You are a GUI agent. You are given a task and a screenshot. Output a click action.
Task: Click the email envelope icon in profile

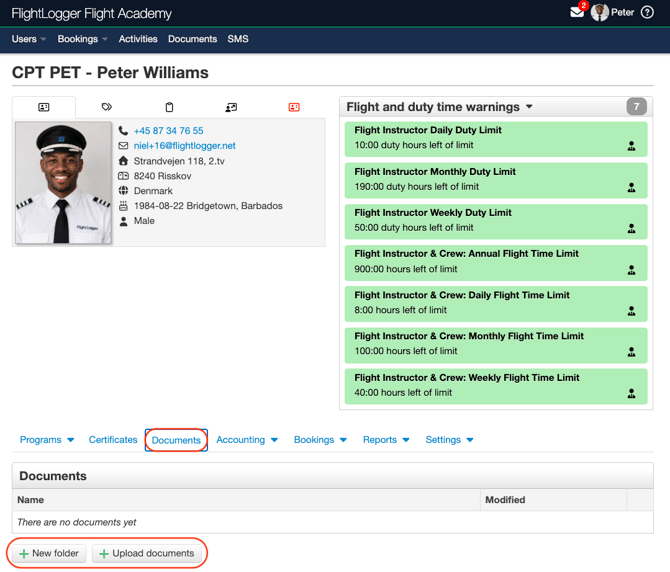(x=123, y=146)
